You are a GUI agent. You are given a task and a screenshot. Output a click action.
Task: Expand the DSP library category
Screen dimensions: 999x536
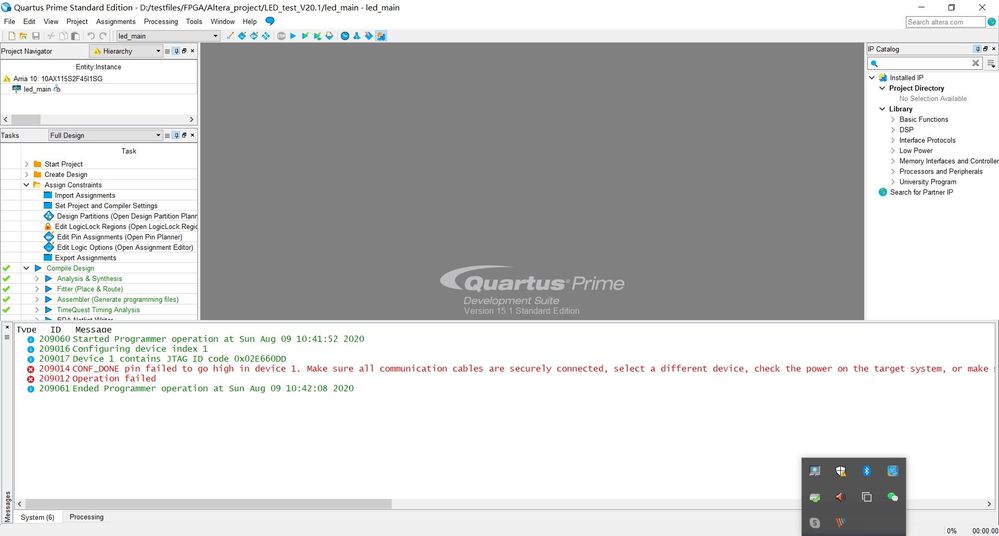point(893,129)
